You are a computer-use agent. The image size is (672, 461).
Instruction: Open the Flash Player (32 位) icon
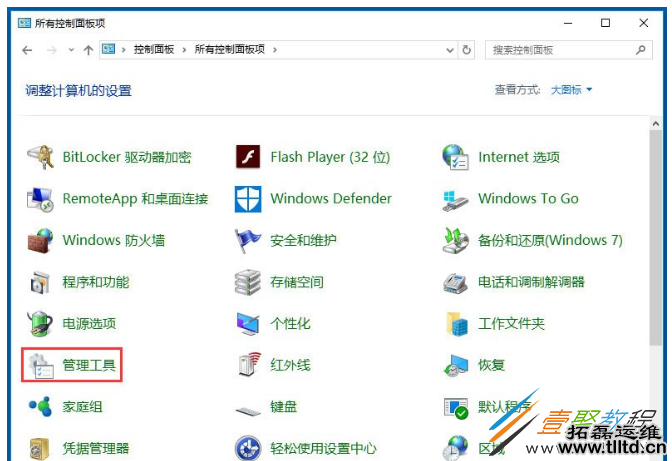point(248,157)
